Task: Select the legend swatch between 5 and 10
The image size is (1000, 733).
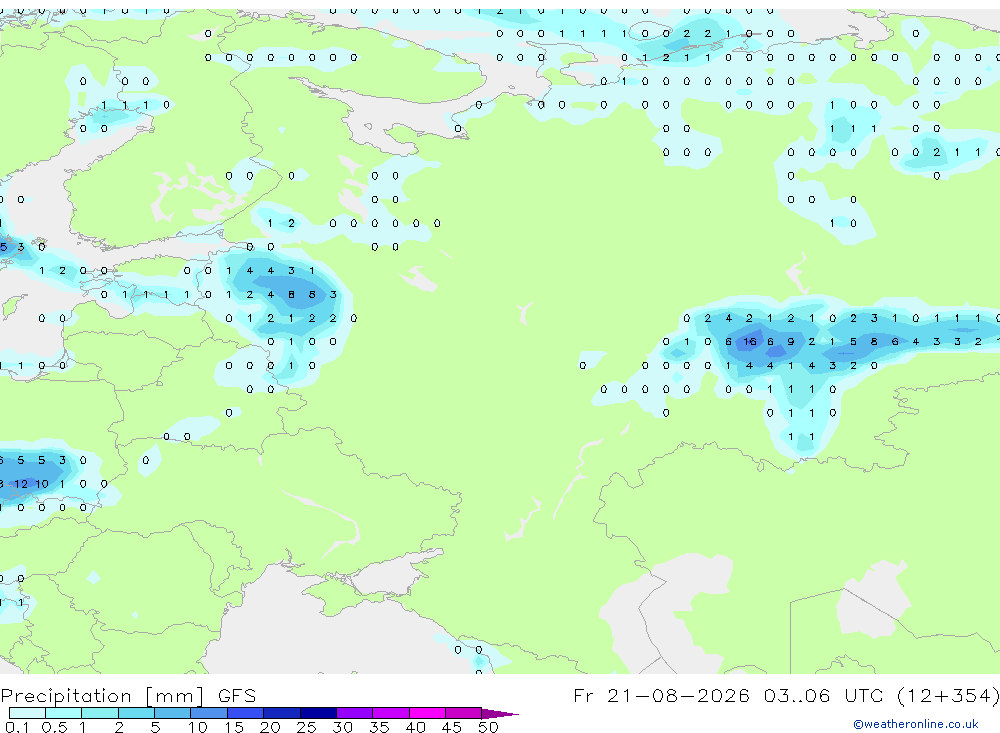Action: (173, 713)
